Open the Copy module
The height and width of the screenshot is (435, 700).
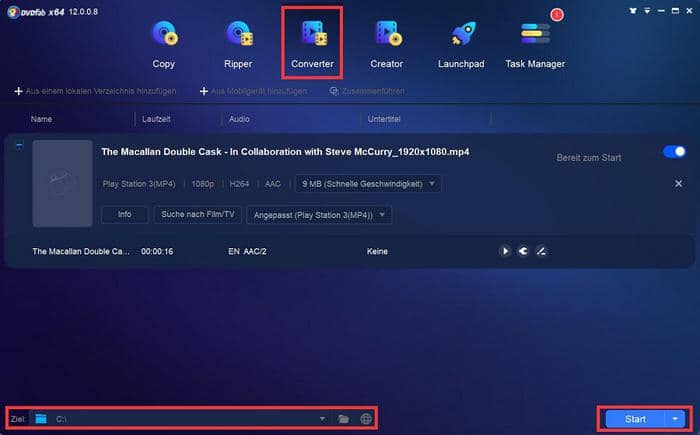tap(164, 44)
